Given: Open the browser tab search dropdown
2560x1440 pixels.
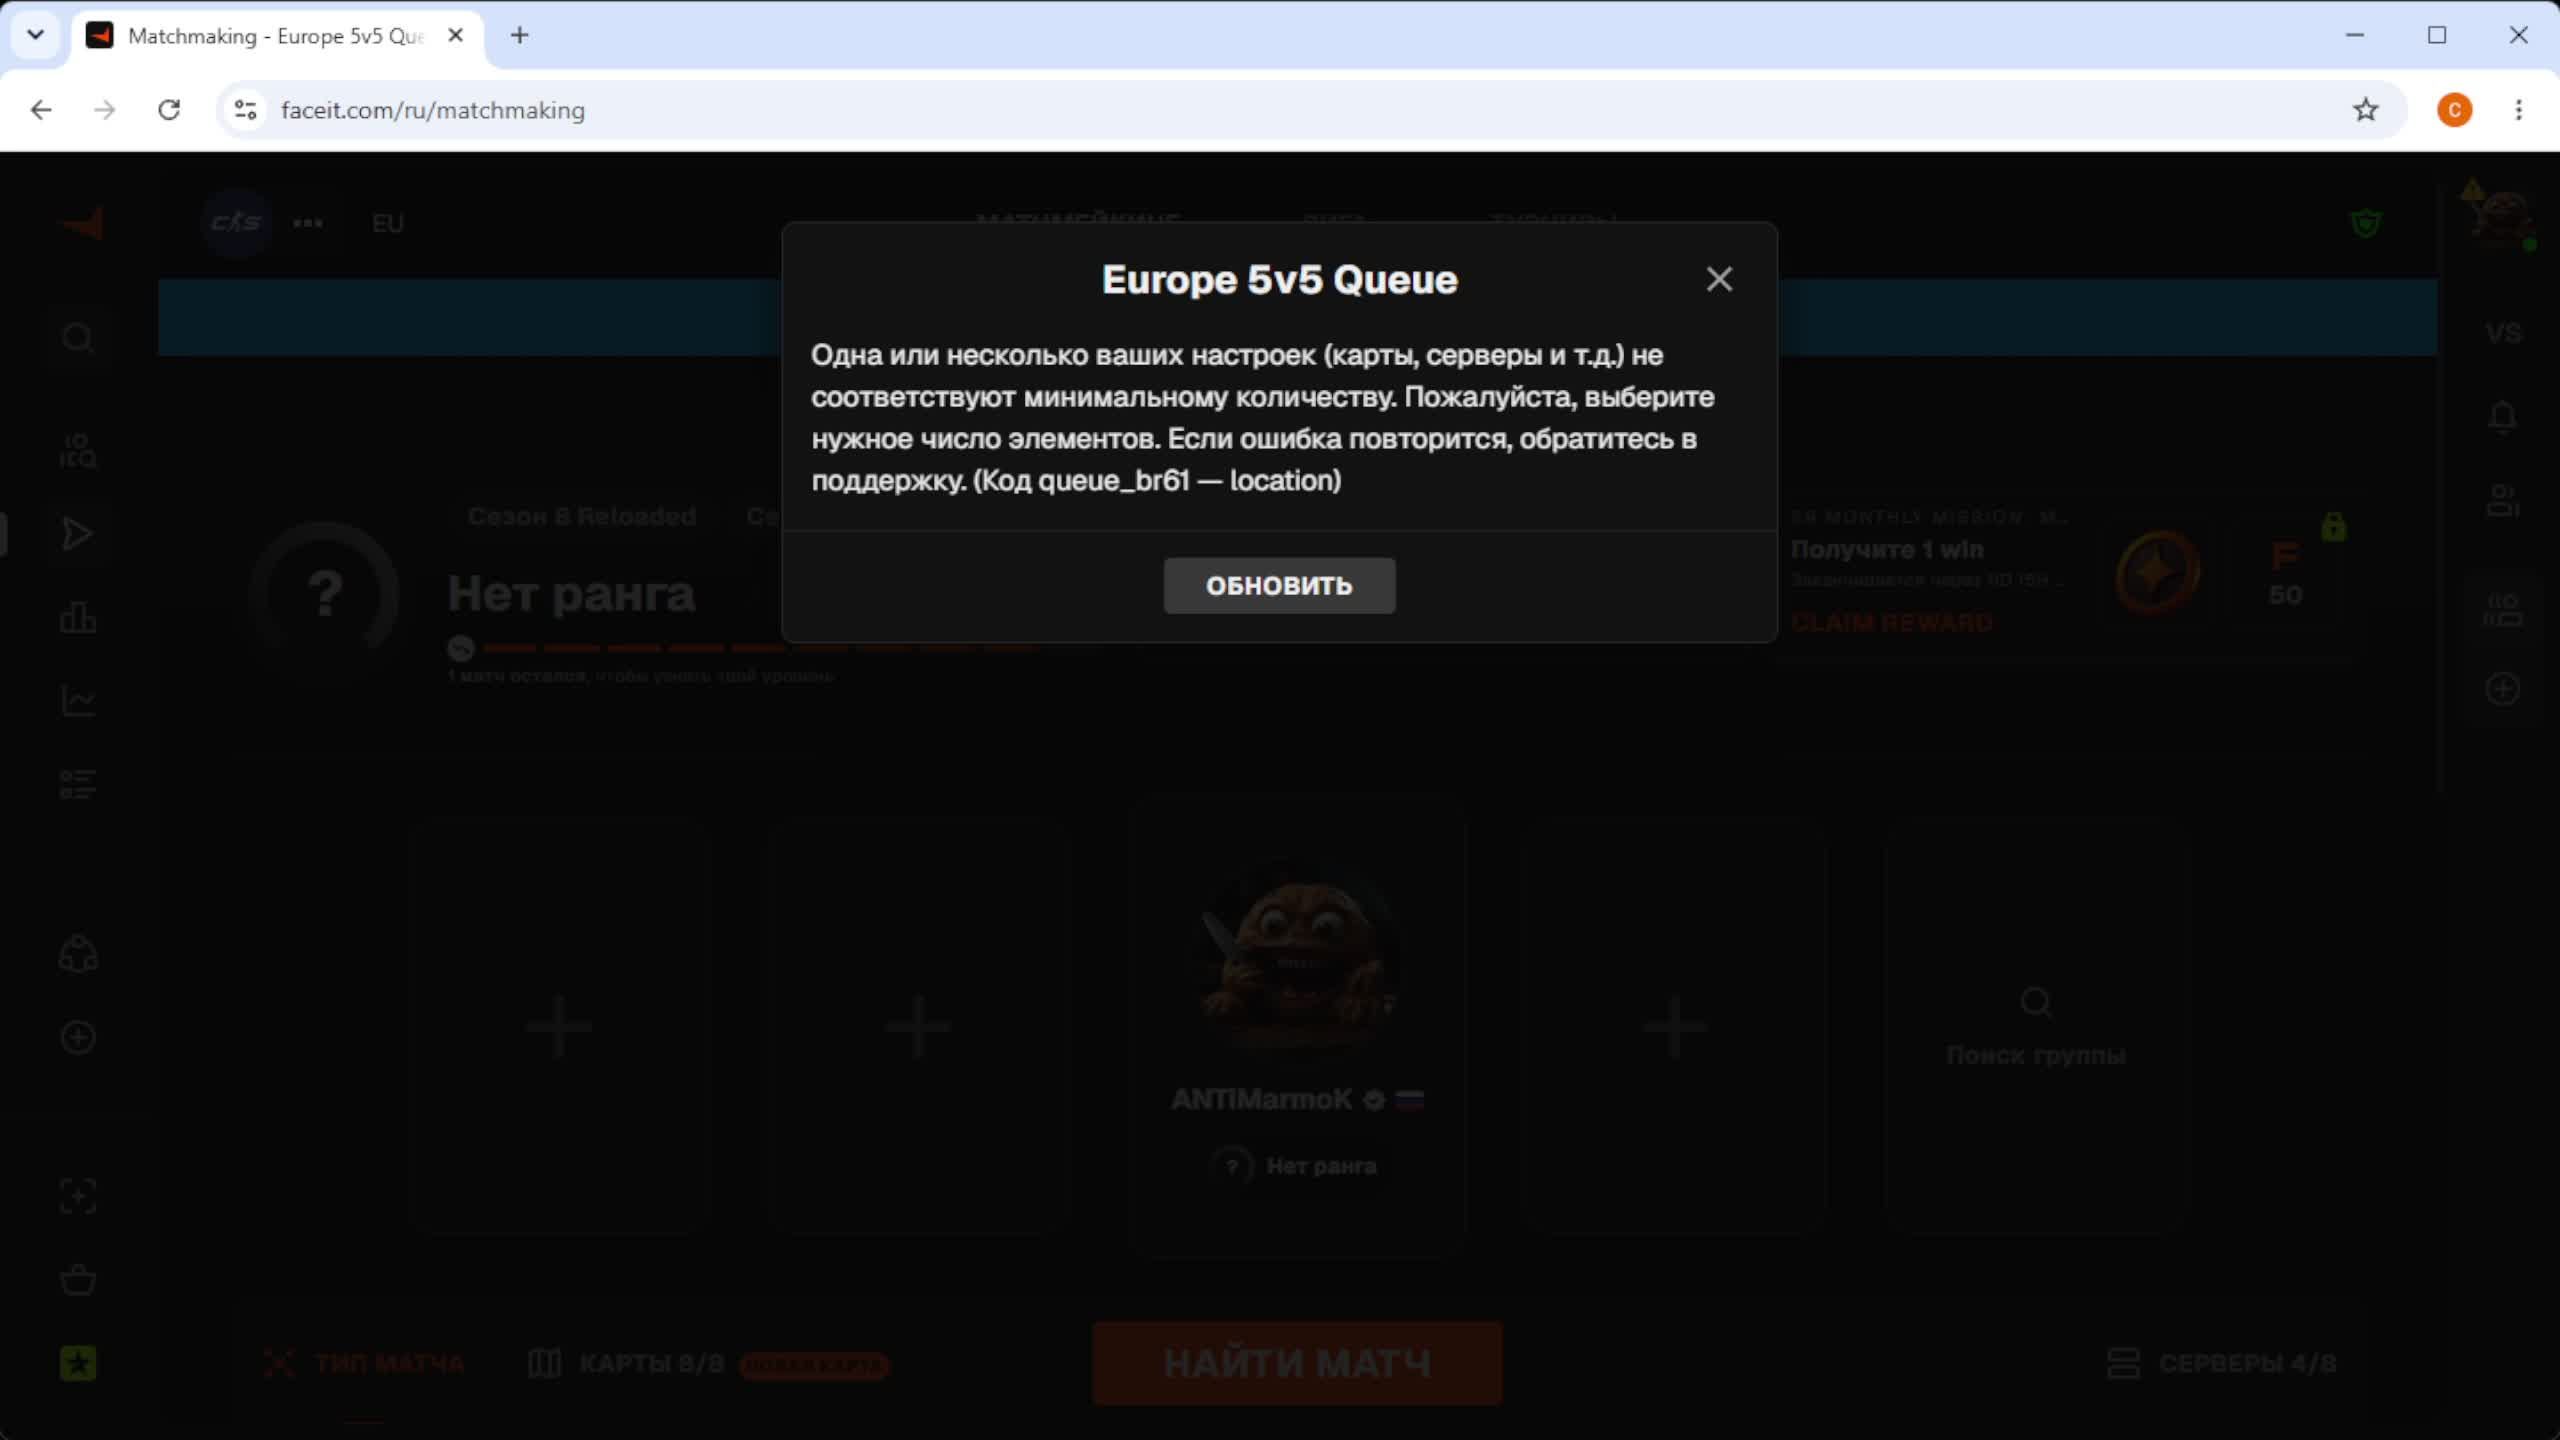Looking at the screenshot, I should pyautogui.click(x=36, y=36).
